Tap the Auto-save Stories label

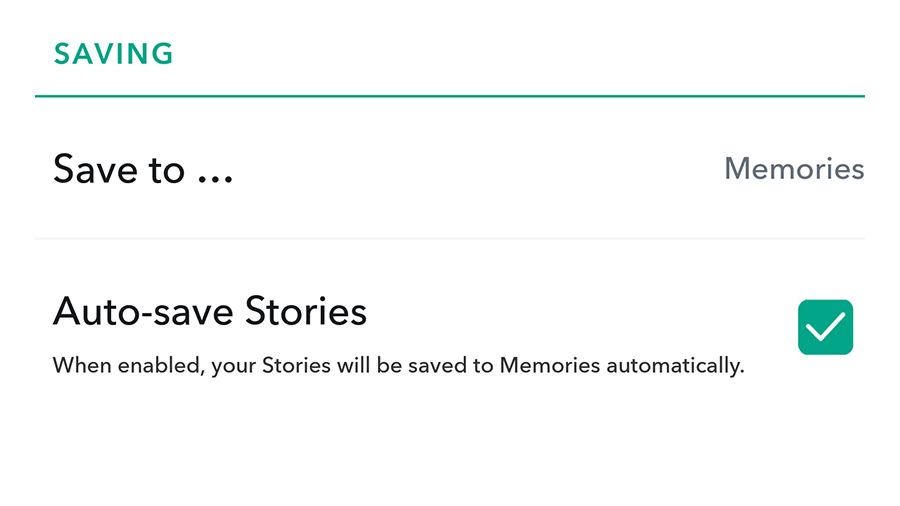click(210, 312)
